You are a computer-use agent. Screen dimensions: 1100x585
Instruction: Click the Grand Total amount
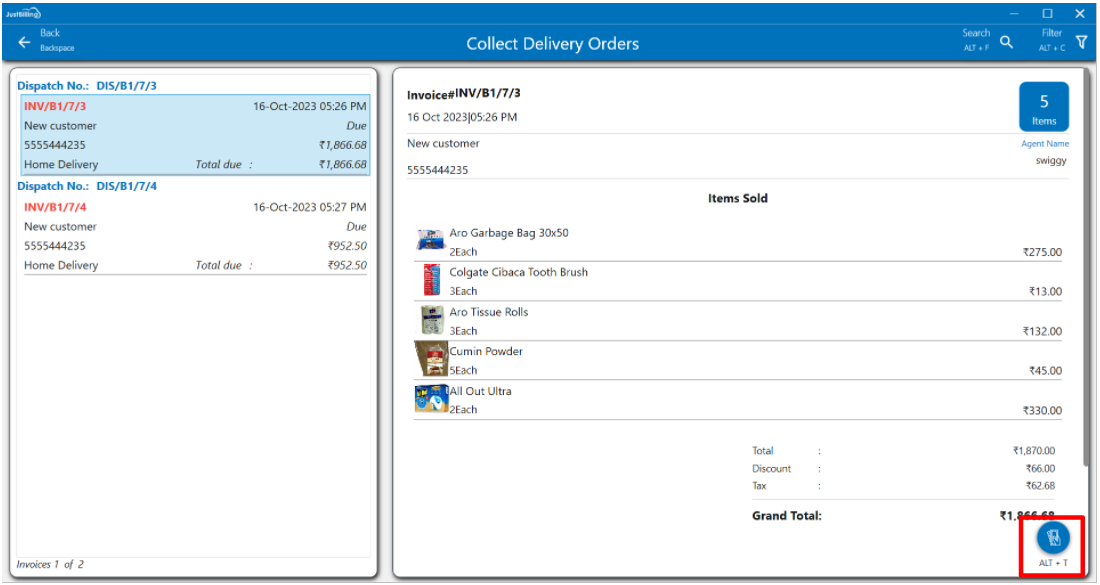pos(1025,516)
